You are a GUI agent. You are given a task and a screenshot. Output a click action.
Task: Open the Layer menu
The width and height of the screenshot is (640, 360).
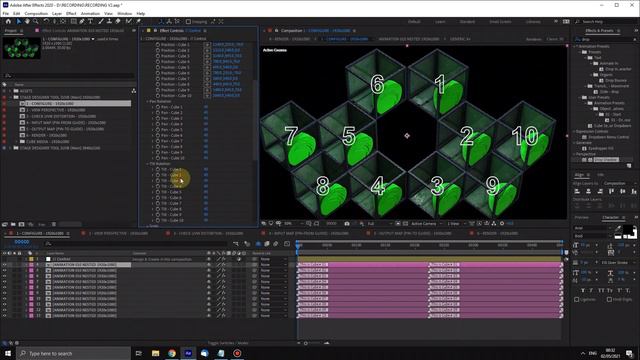pos(57,13)
